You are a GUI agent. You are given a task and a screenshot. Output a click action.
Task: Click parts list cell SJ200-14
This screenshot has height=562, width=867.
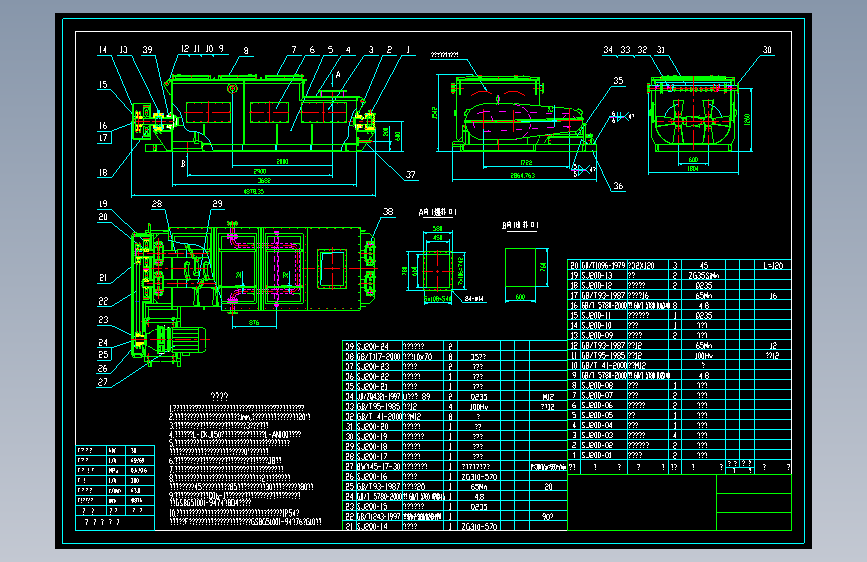click(373, 526)
